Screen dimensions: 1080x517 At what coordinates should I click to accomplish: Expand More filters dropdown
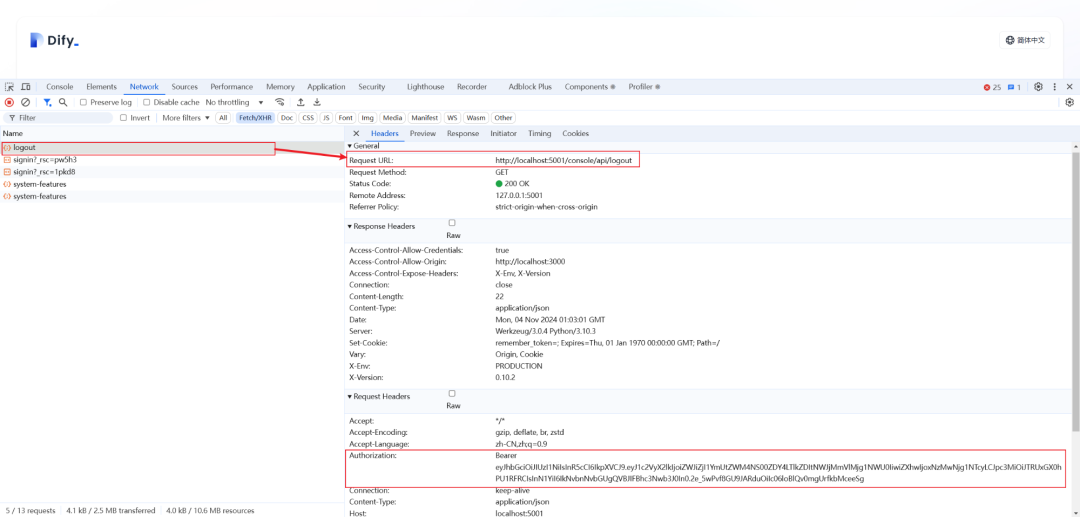click(186, 118)
